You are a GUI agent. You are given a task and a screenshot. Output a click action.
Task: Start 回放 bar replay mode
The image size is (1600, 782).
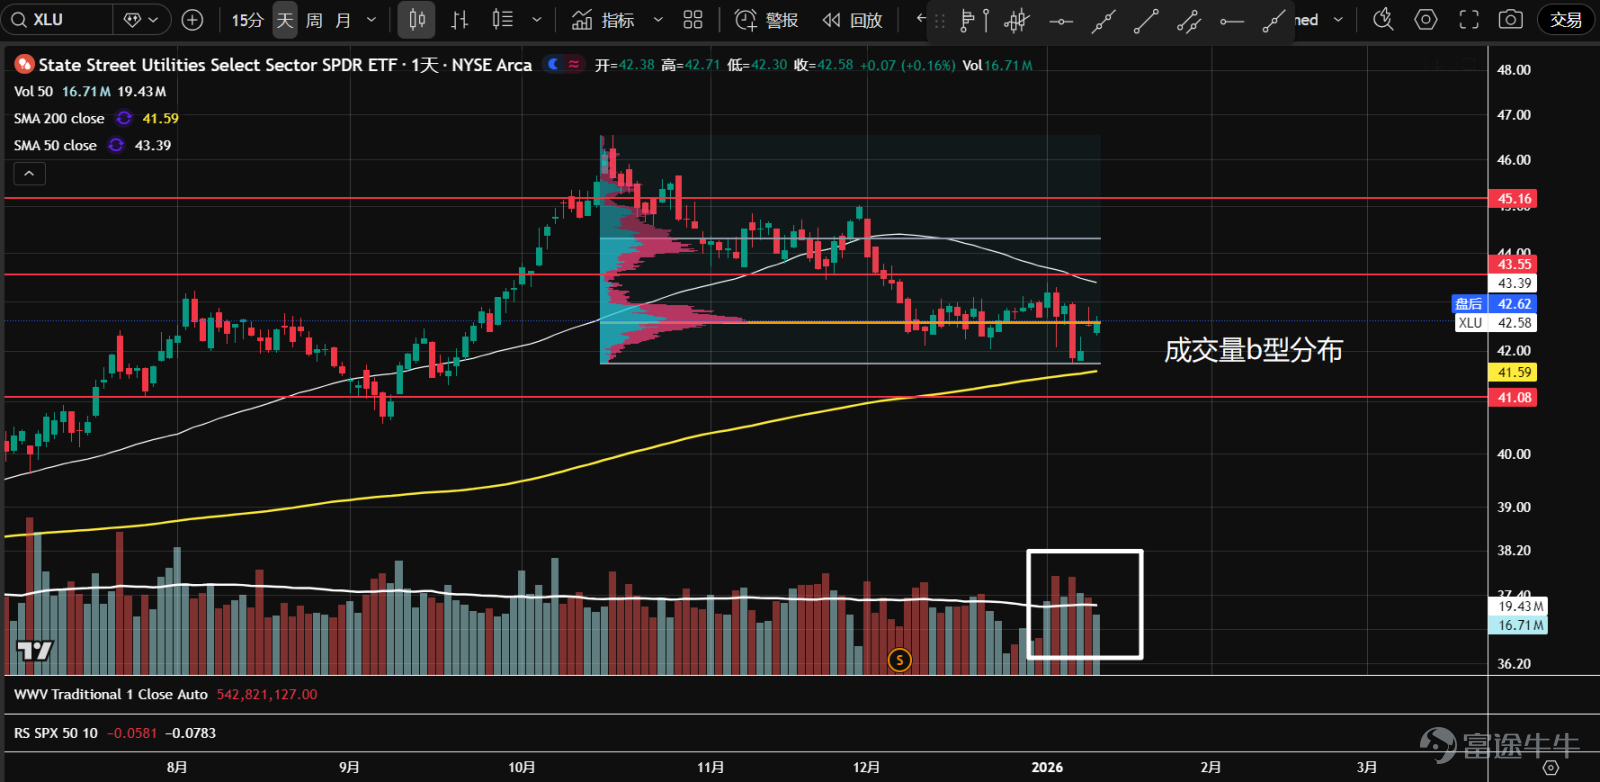[x=852, y=20]
